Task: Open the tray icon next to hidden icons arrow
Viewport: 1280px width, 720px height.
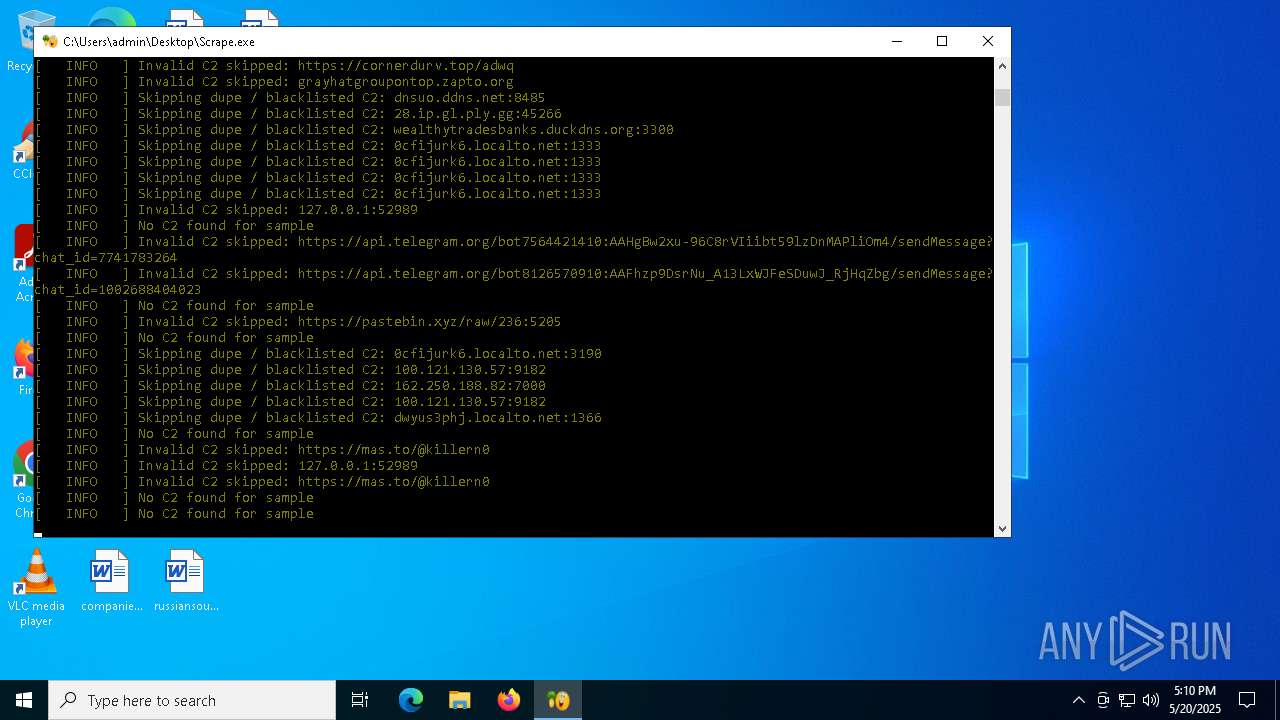Action: pos(1103,700)
